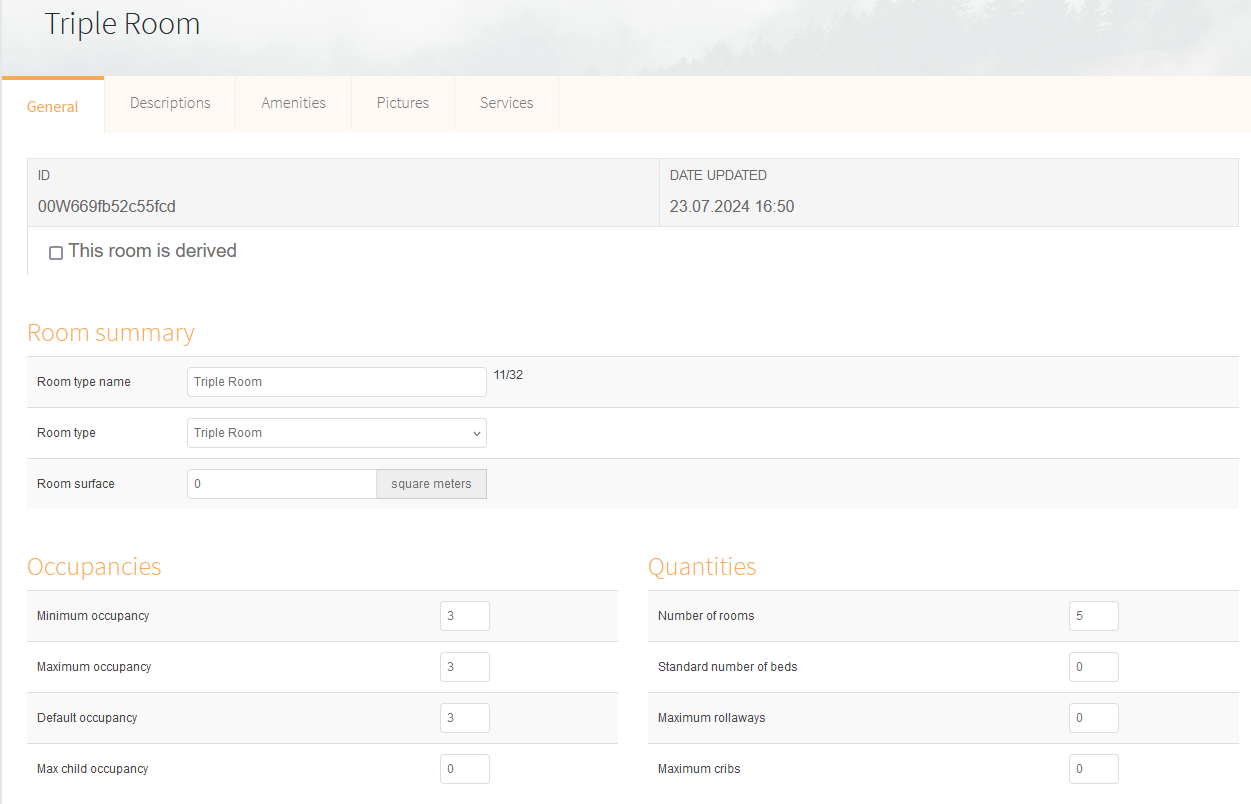Expand the Room type dropdown
Screen dimensions: 1251x804
[336, 433]
